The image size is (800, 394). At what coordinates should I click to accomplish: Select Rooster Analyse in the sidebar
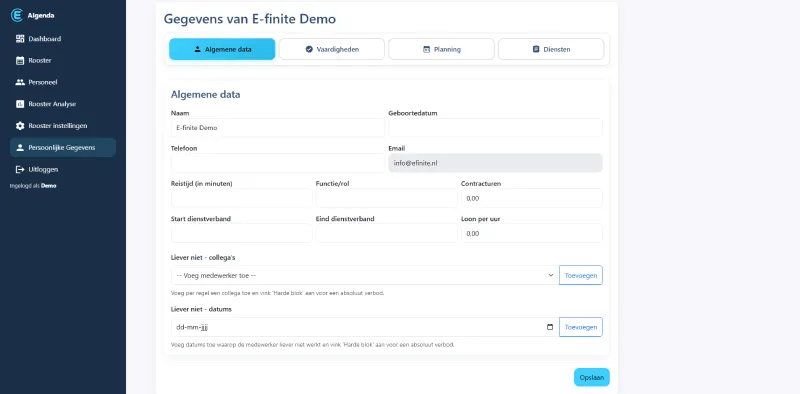tap(63, 104)
